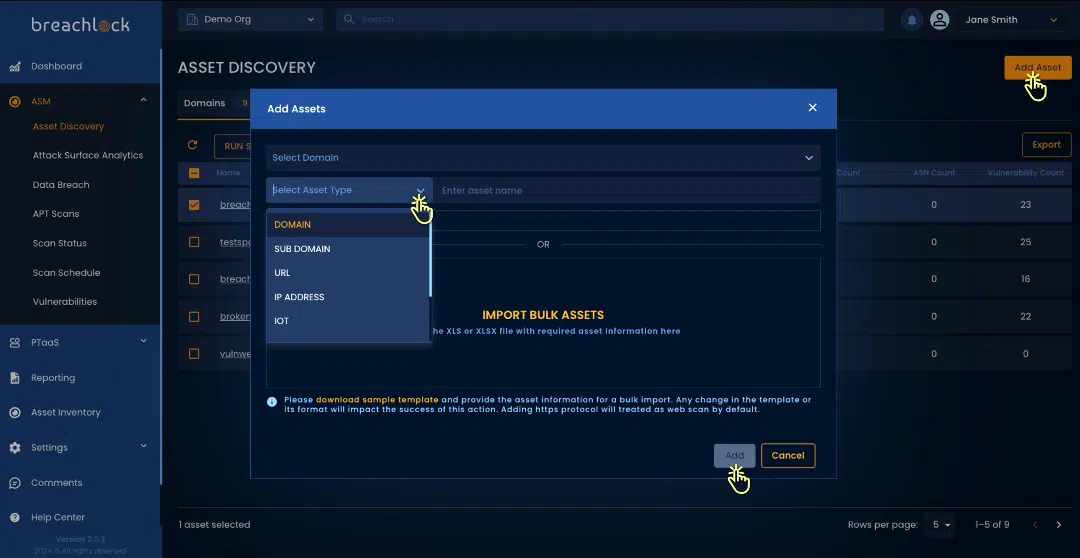Expand the Settings sidebar section
1080x558 pixels.
click(143, 446)
